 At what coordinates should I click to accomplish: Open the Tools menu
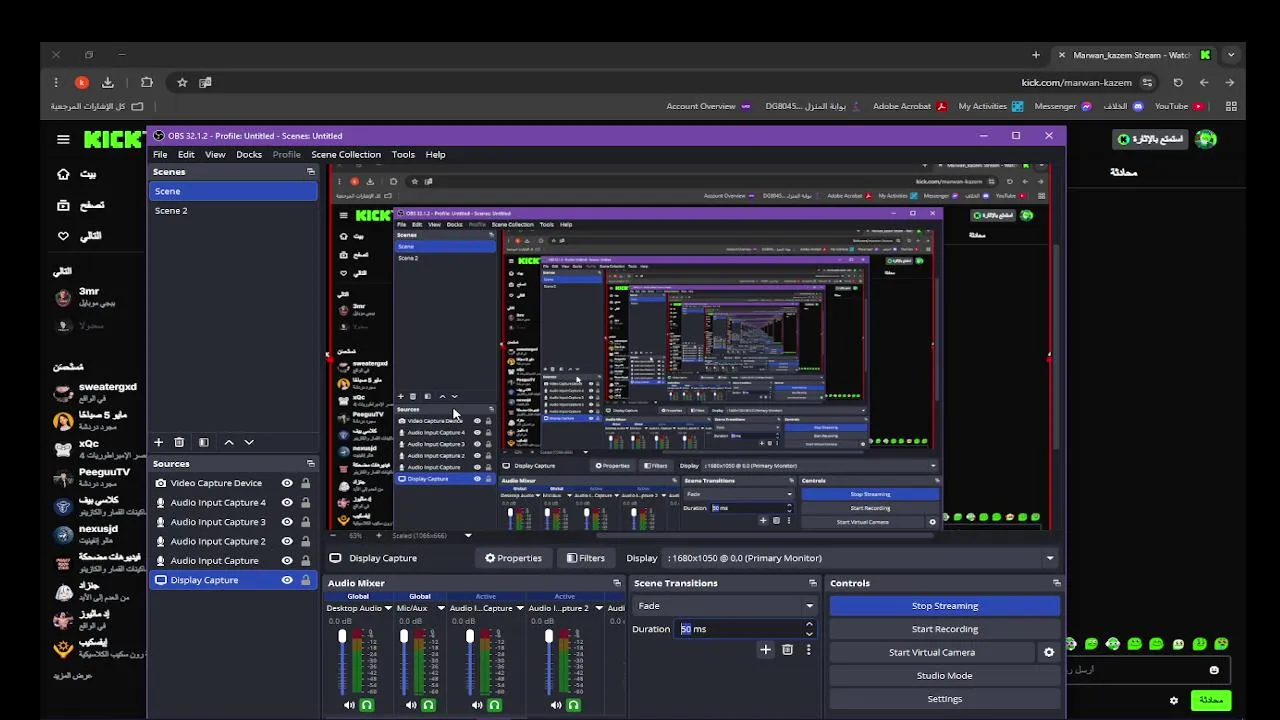click(403, 155)
